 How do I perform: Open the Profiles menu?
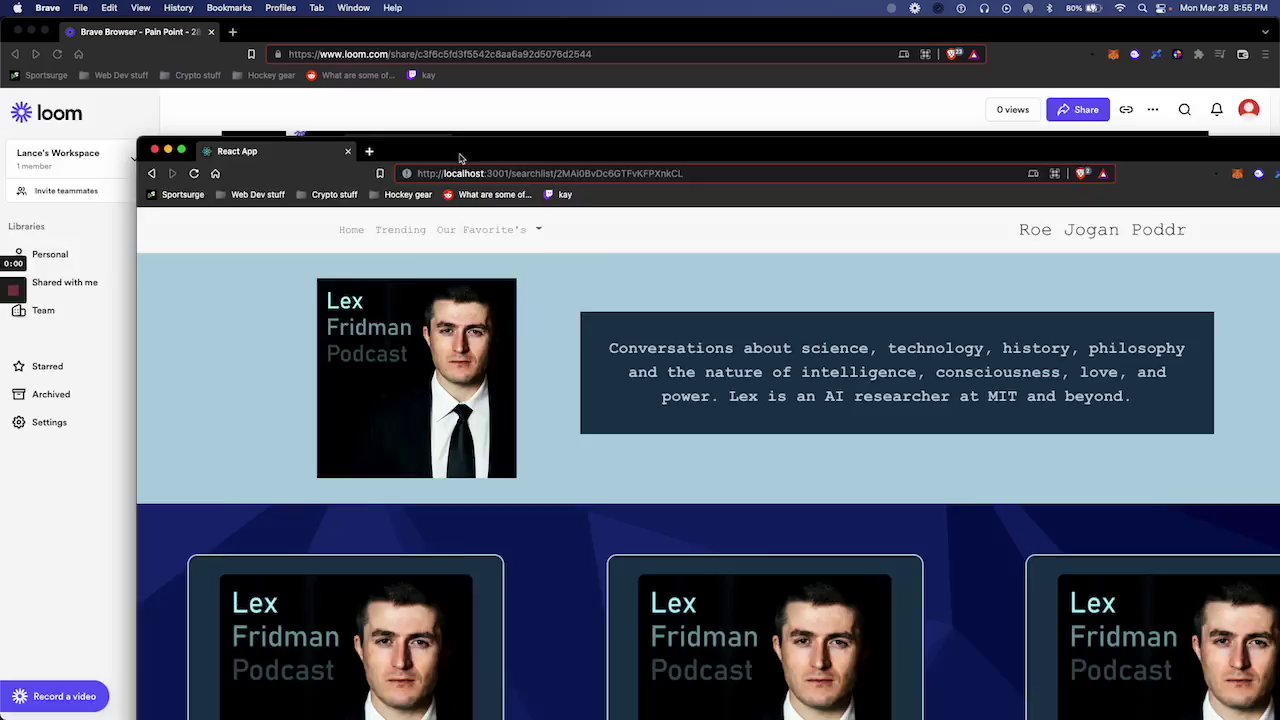coord(280,8)
